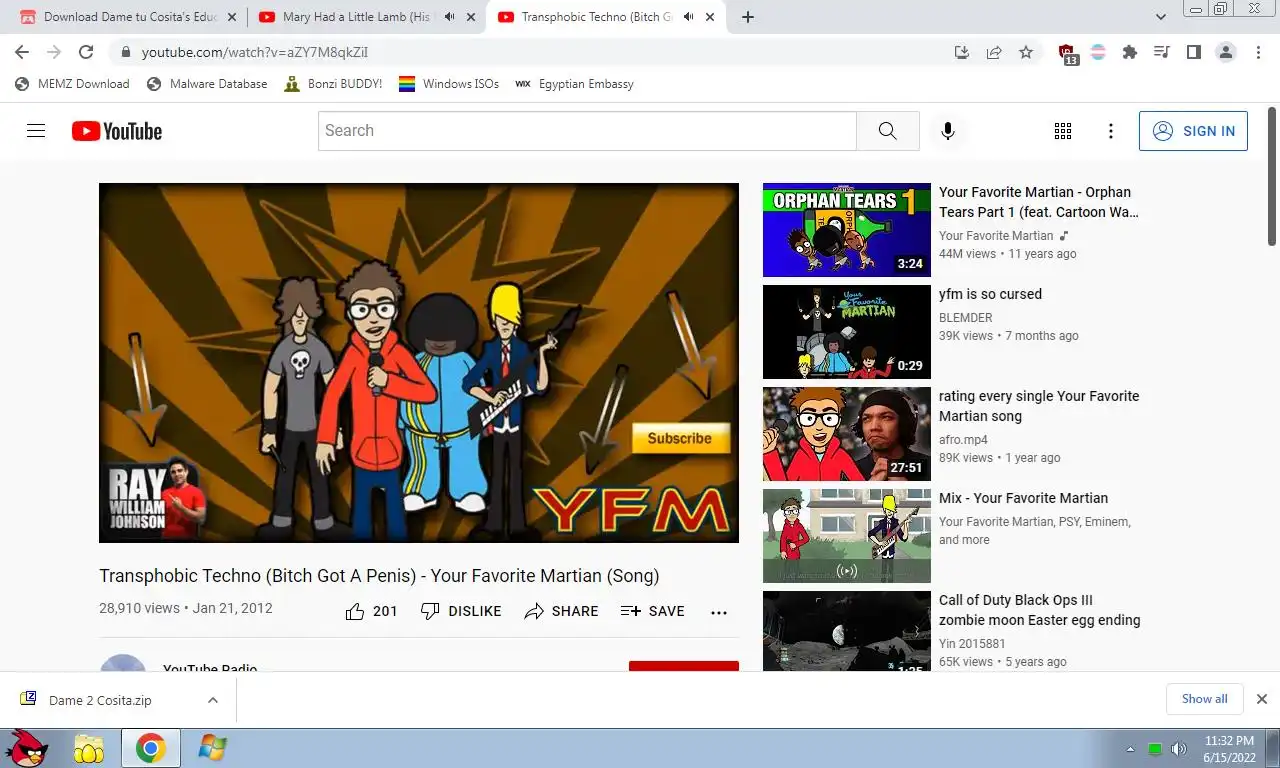The width and height of the screenshot is (1280, 768).
Task: Open YouTube settings three-dot menu
Action: point(1111,131)
